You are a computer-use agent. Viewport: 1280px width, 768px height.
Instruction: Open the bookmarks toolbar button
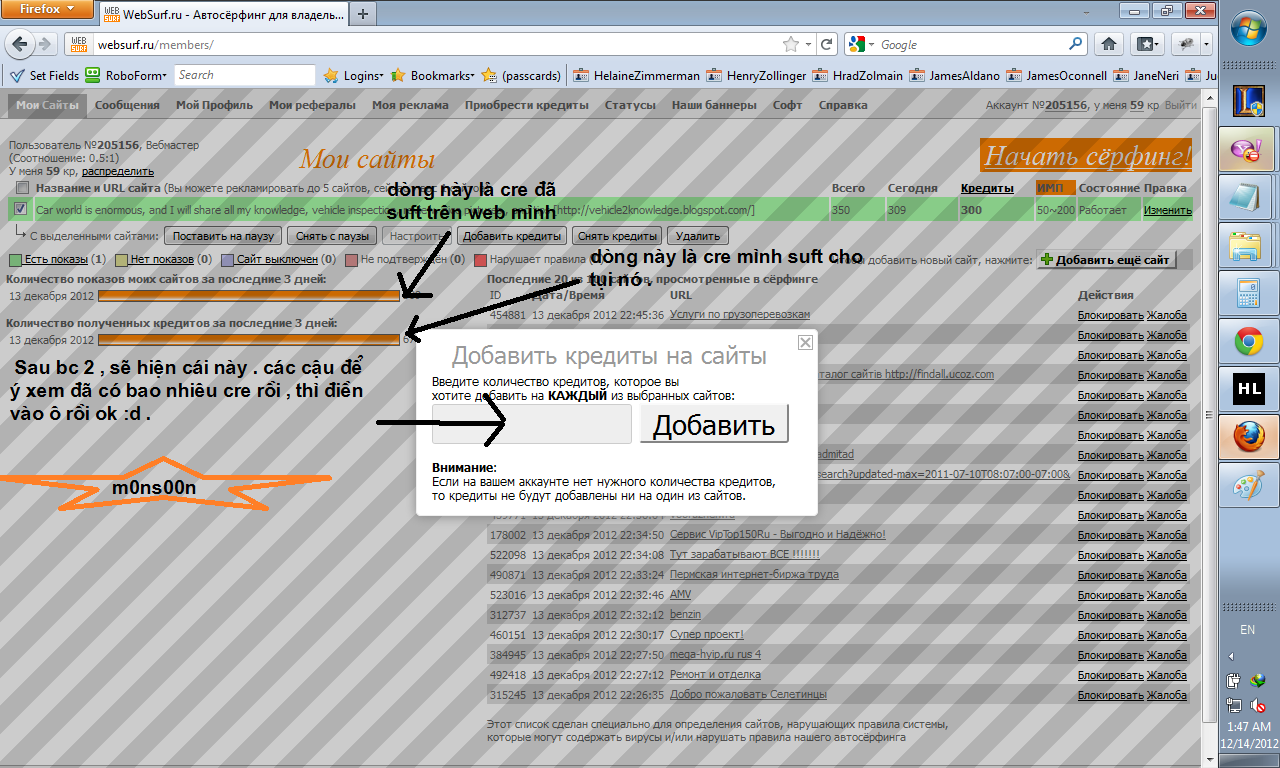(x=1146, y=44)
